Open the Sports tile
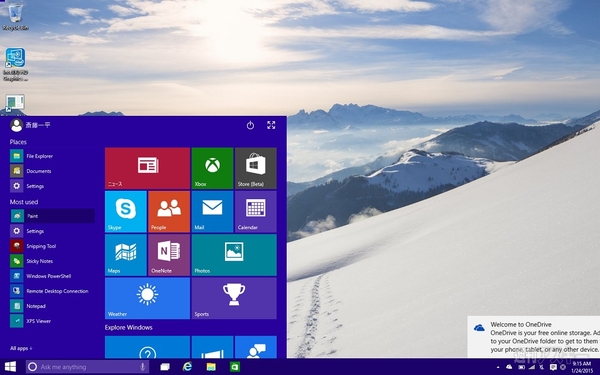This screenshot has width=600, height=375. [234, 298]
